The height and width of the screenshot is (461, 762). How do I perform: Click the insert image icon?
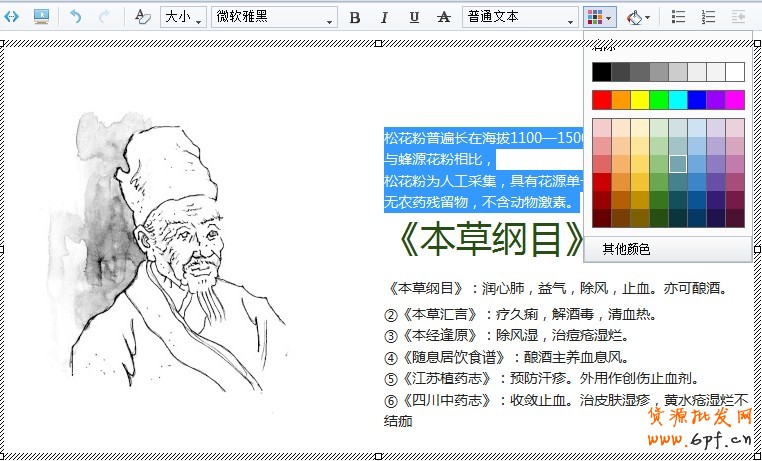click(x=41, y=17)
